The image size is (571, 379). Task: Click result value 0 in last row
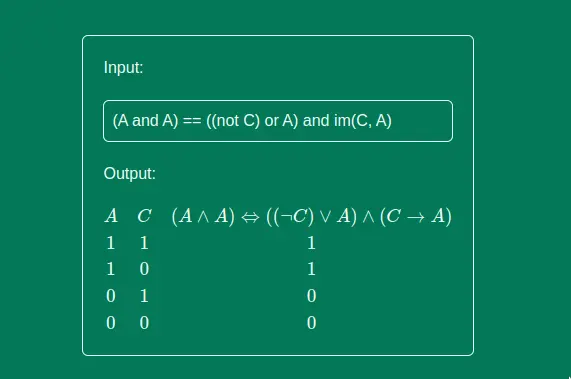coord(311,323)
